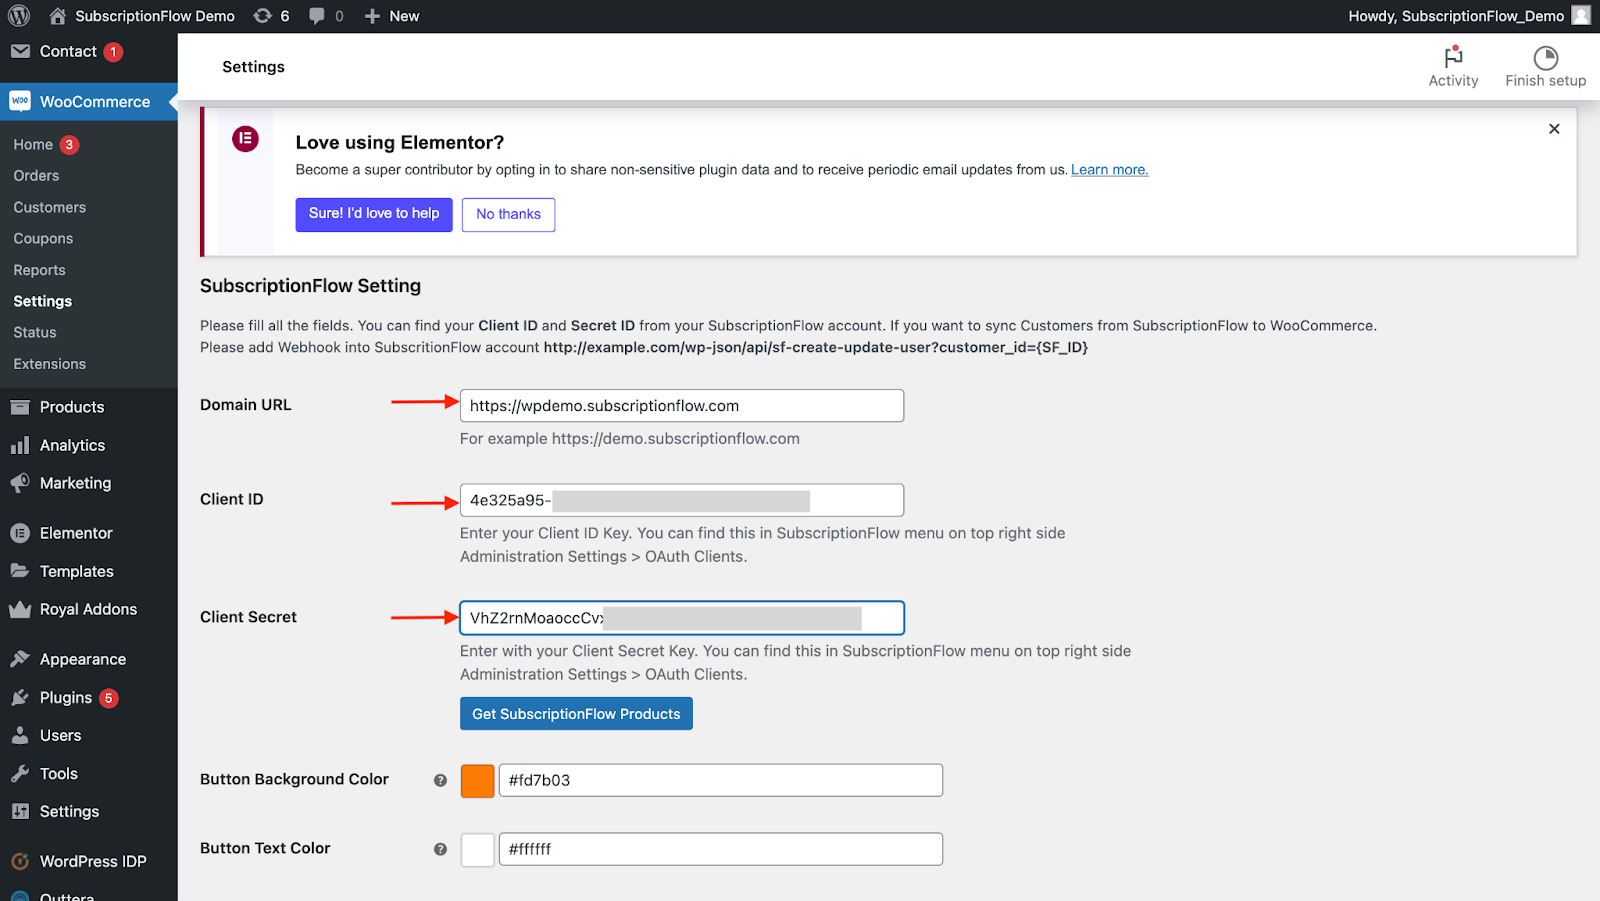
Task: Click Get SubscriptionFlow Products button
Action: click(576, 714)
